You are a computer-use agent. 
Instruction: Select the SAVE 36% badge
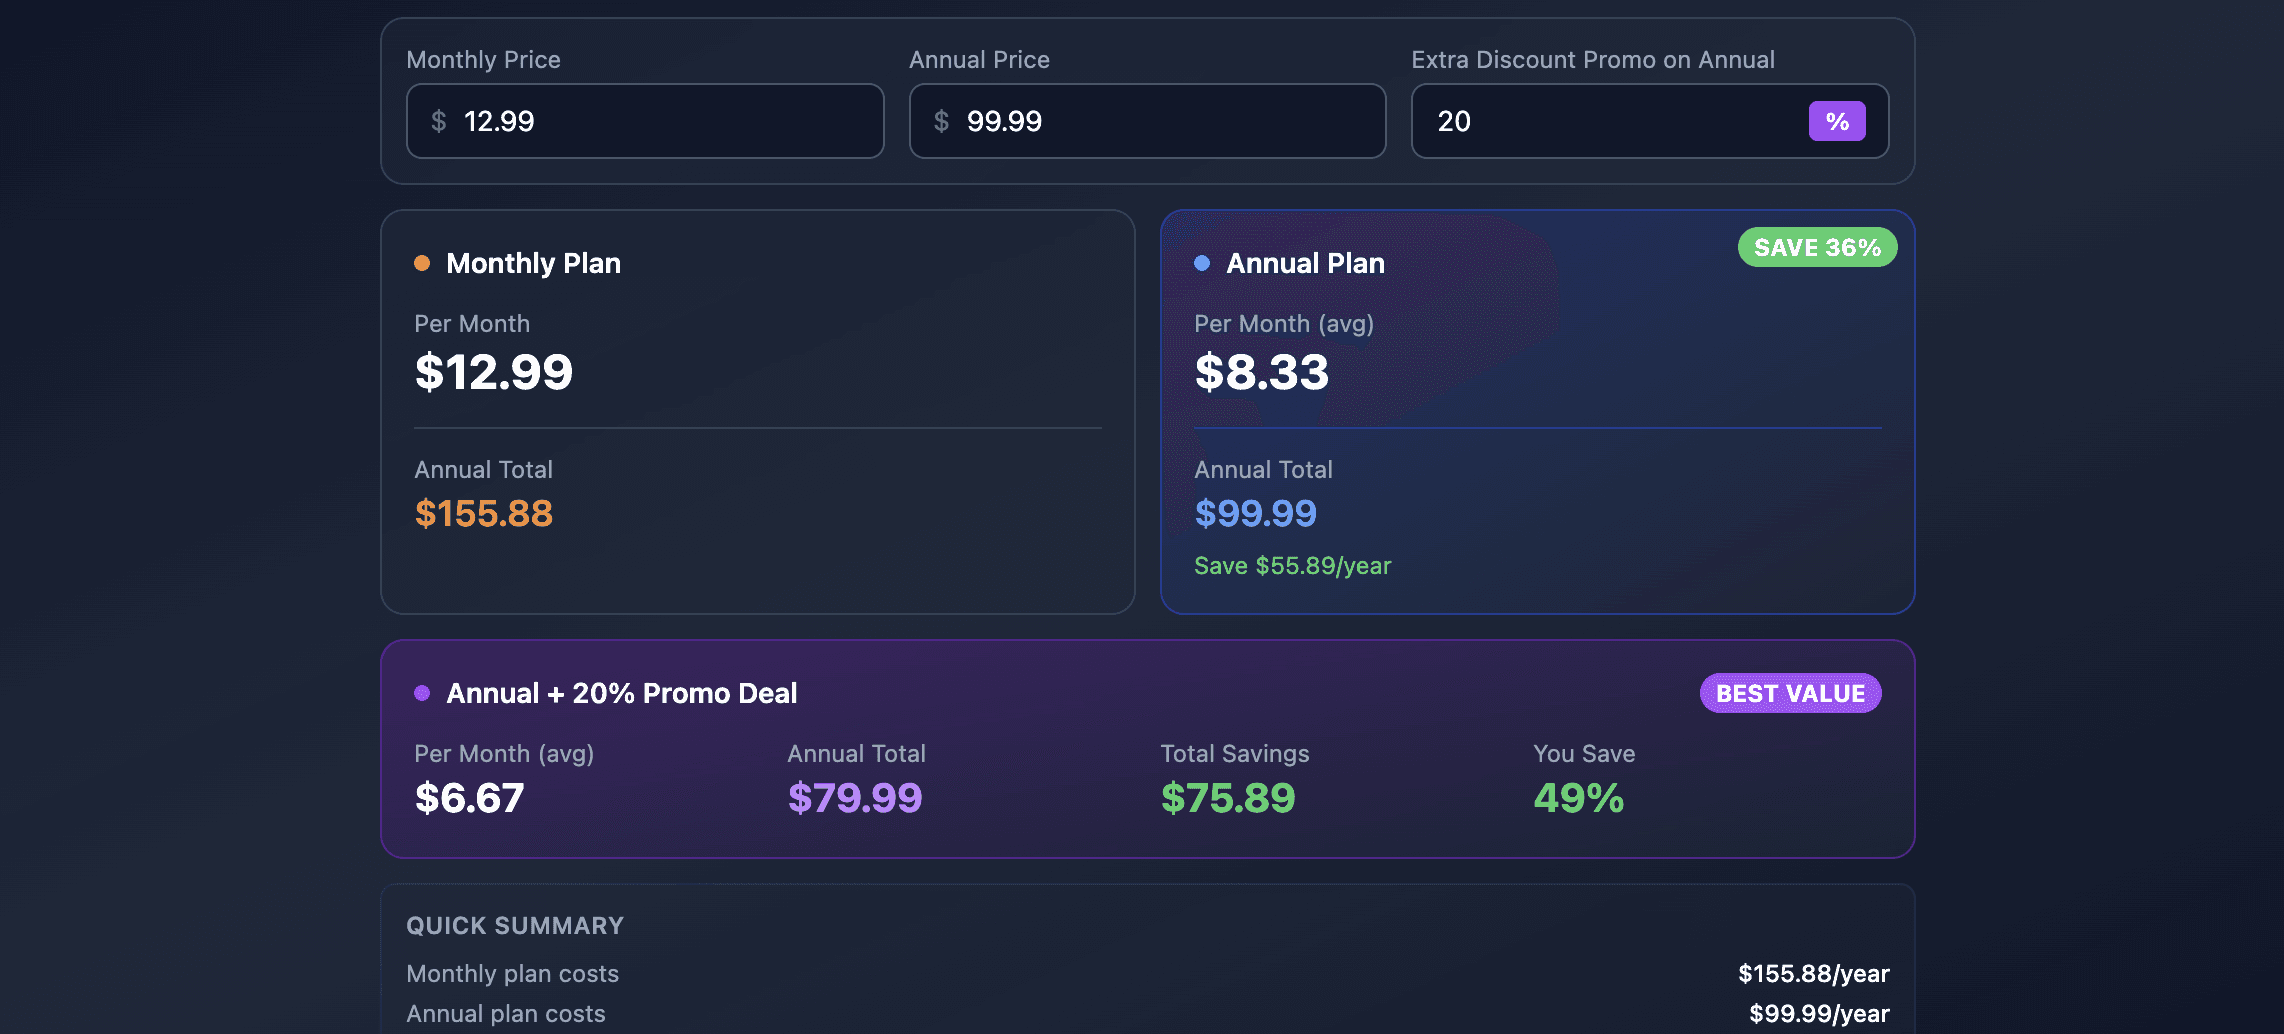tap(1816, 247)
